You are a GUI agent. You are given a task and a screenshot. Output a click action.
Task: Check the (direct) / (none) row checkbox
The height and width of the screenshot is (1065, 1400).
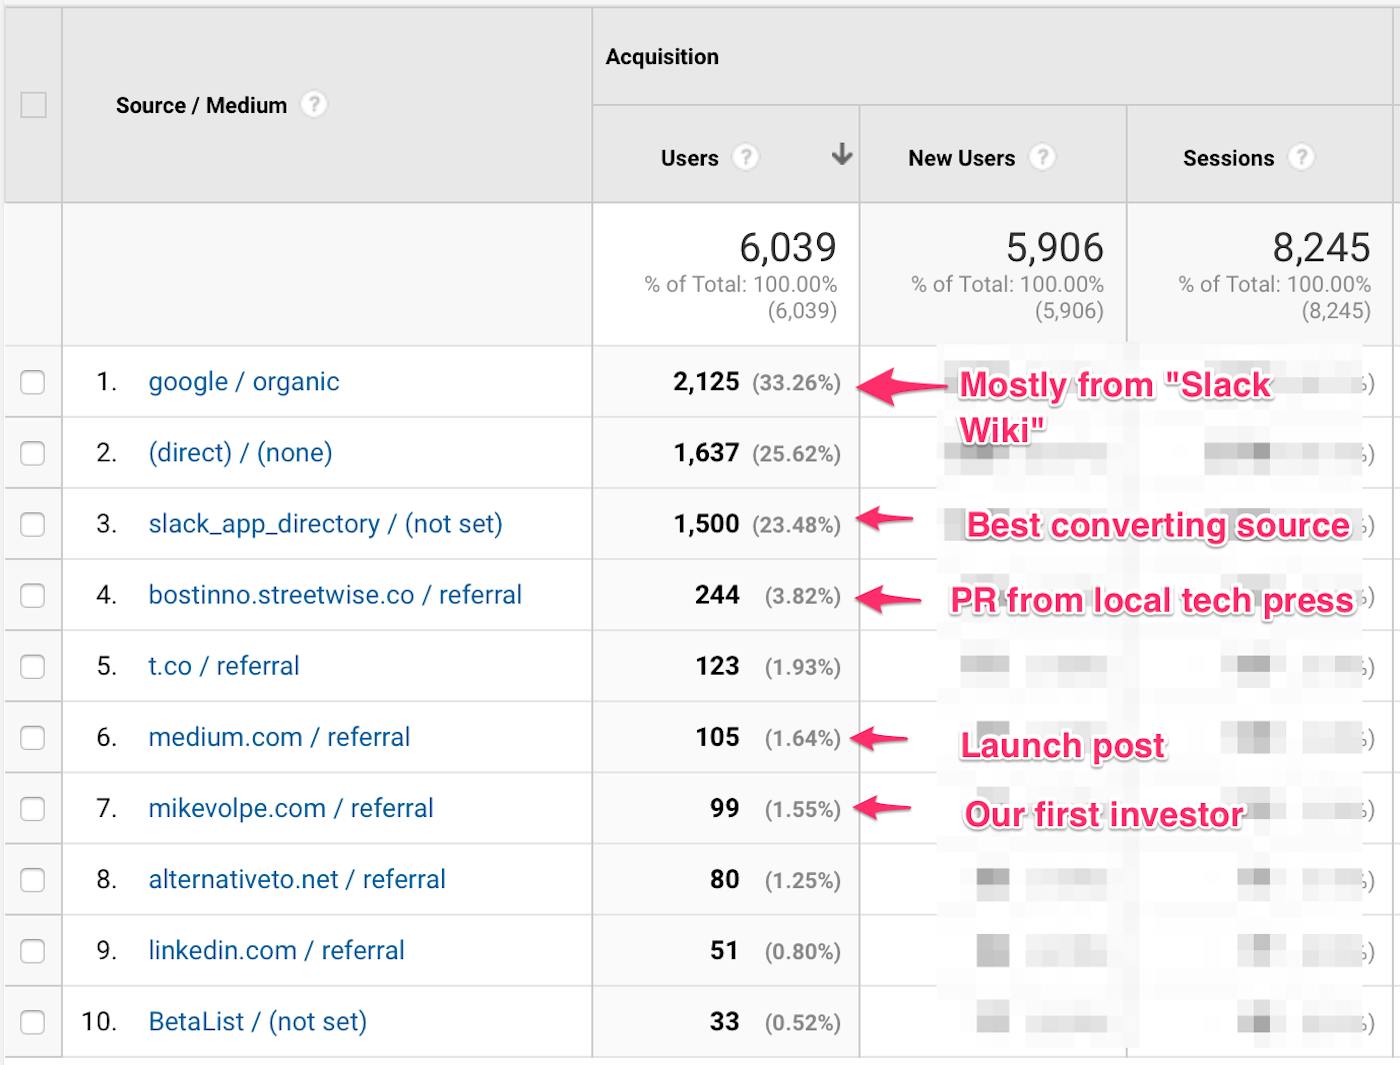tap(33, 453)
